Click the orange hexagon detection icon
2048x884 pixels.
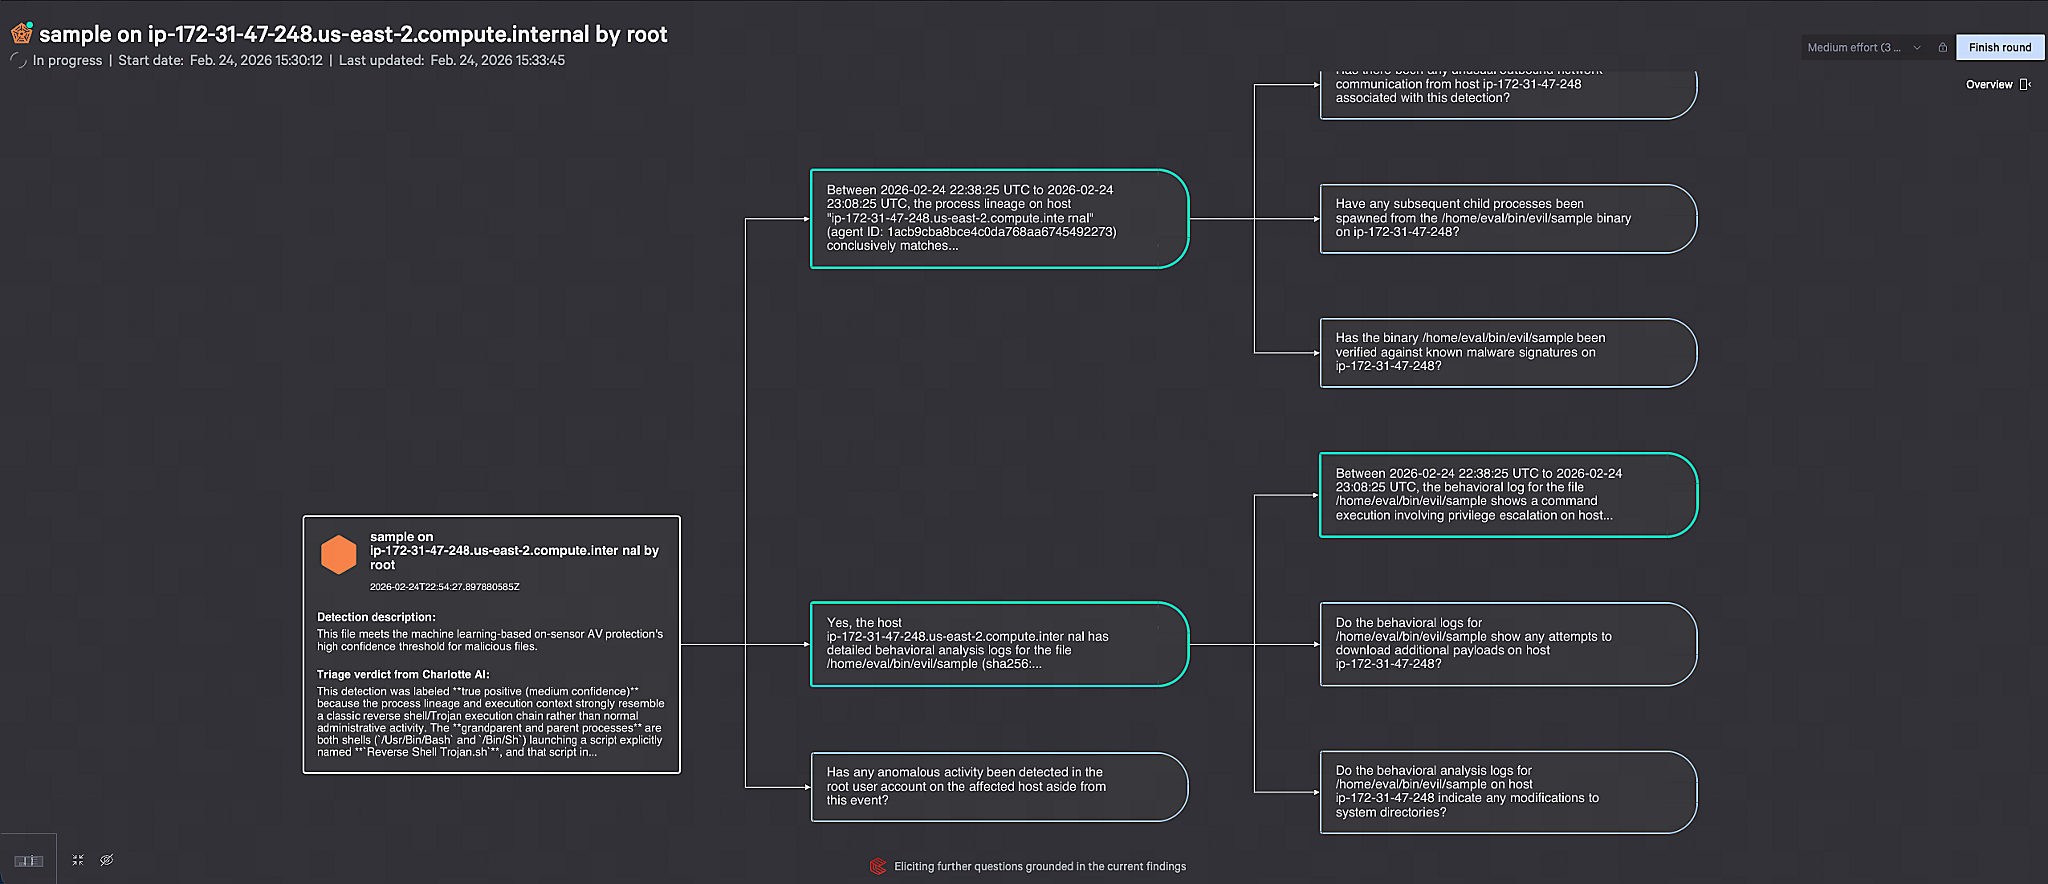pyautogui.click(x=338, y=554)
